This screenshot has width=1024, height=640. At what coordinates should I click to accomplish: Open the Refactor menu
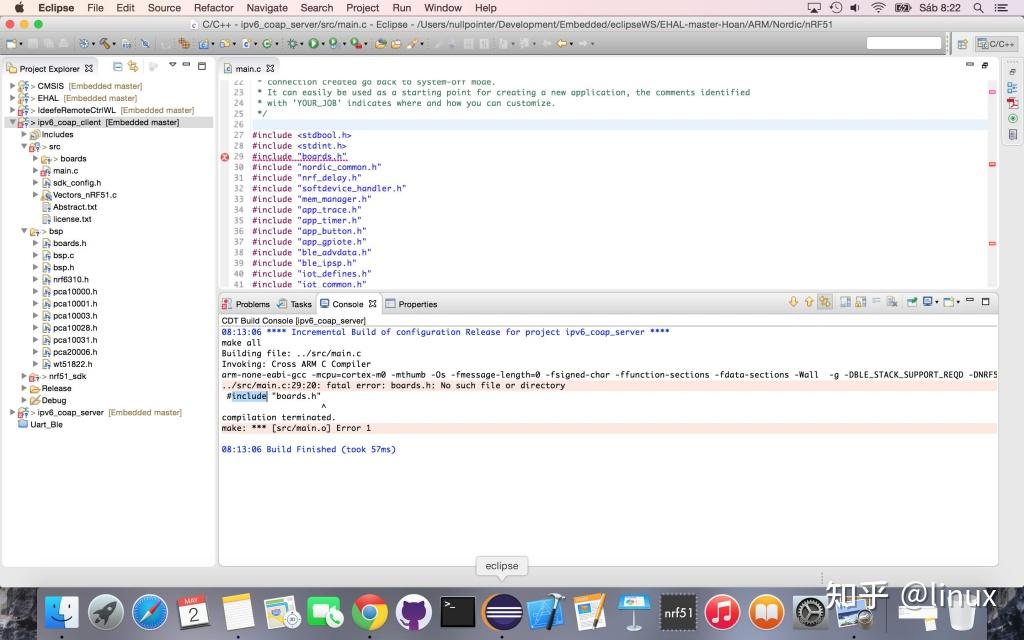coord(214,8)
